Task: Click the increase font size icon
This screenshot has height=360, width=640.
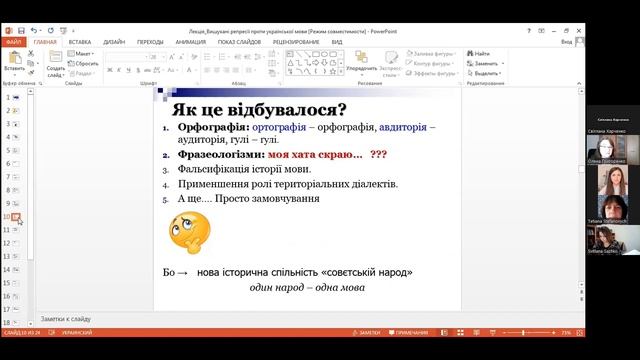Action: click(x=172, y=57)
